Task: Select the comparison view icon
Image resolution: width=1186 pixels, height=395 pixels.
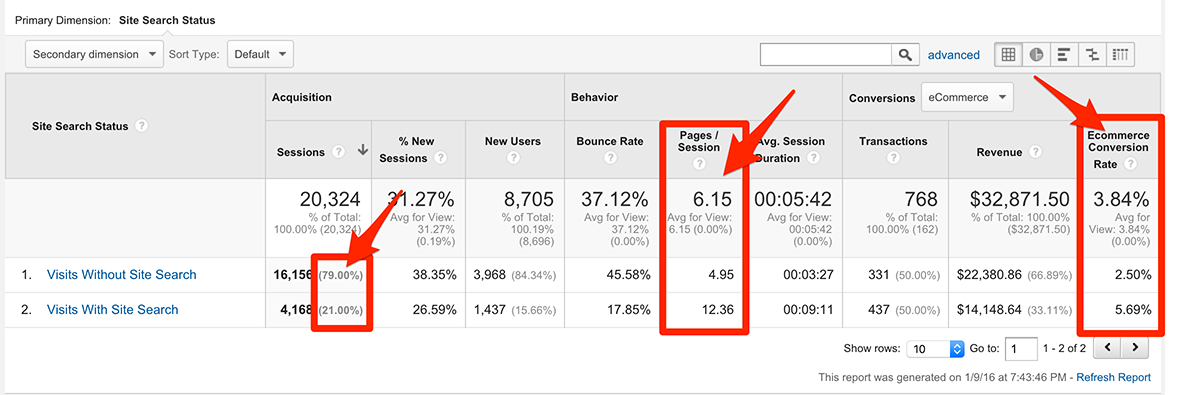Action: [x=1091, y=54]
